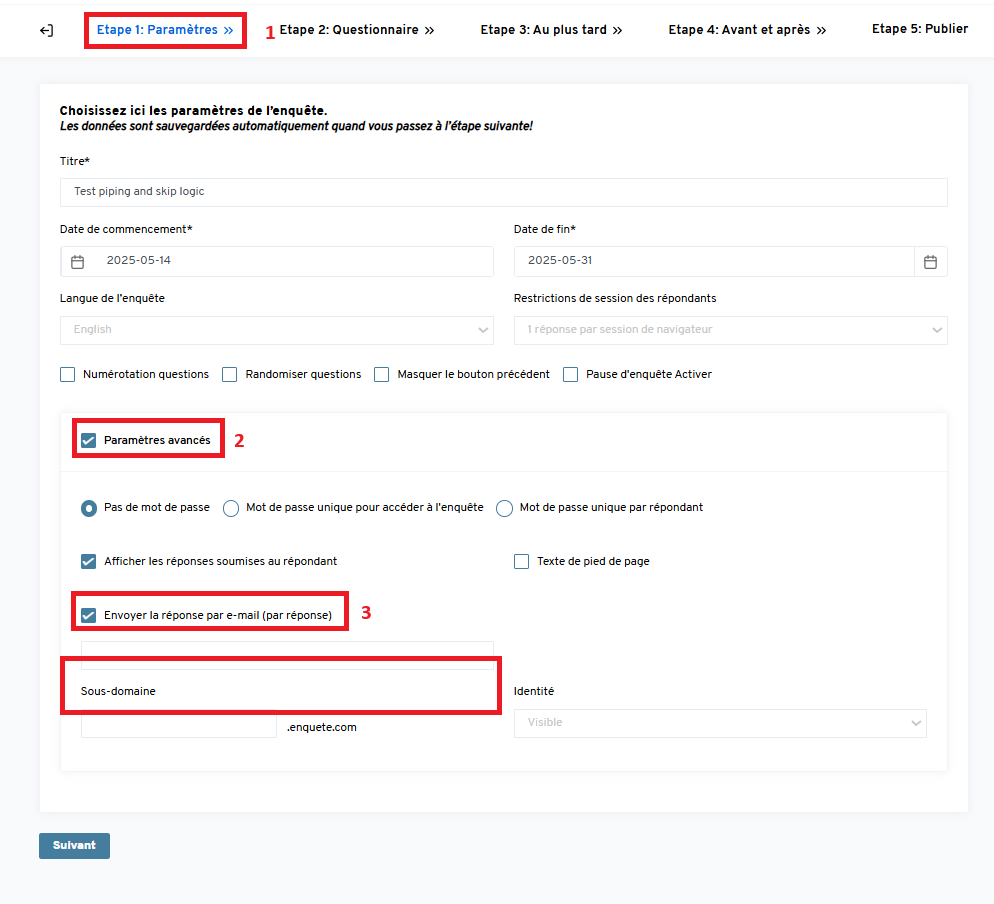Expand Langue de l'enquête dropdown

(276, 330)
